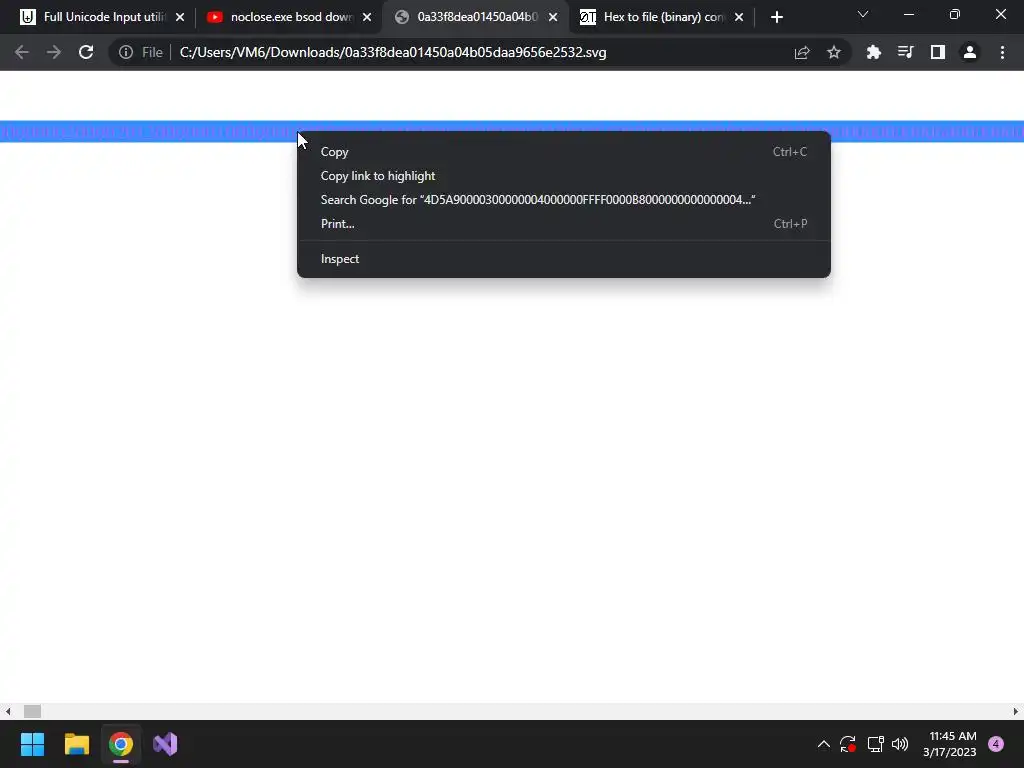This screenshot has height=768, width=1024.
Task: Open the Windows Start menu
Action: point(32,744)
